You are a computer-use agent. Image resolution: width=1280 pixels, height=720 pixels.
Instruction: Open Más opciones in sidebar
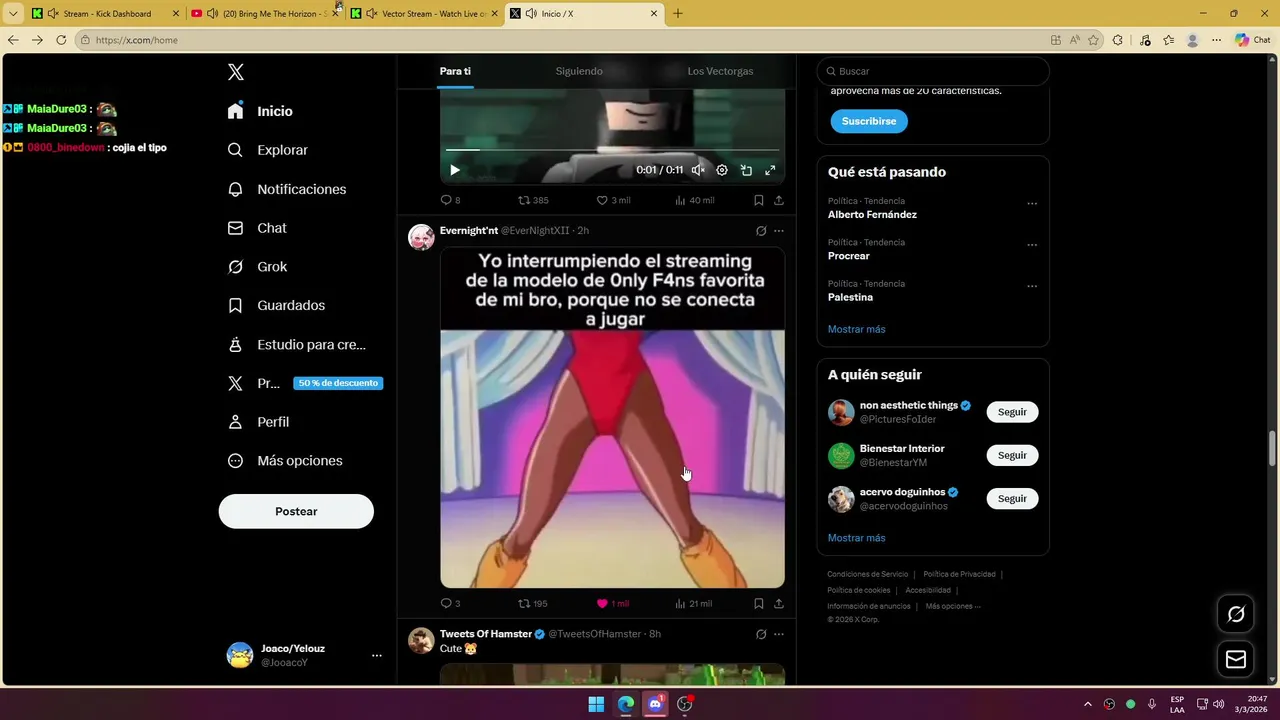pyautogui.click(x=285, y=461)
